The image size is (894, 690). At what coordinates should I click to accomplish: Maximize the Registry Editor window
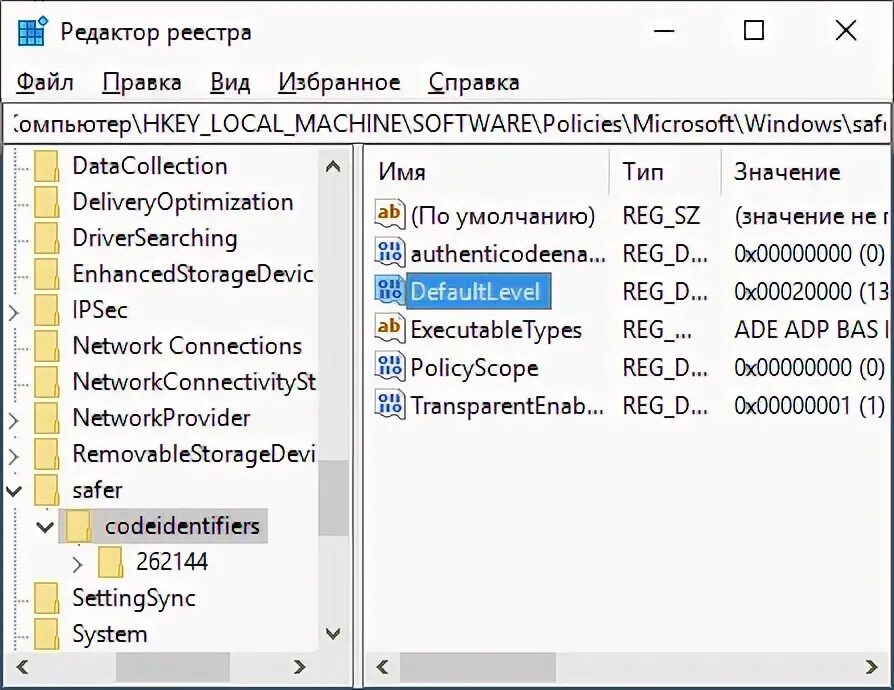(754, 30)
